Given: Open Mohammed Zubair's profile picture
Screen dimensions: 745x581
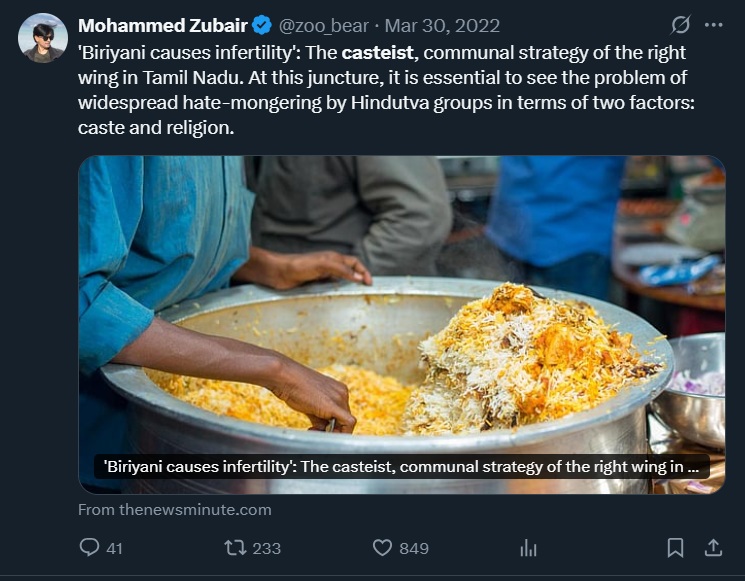Looking at the screenshot, I should click(42, 38).
